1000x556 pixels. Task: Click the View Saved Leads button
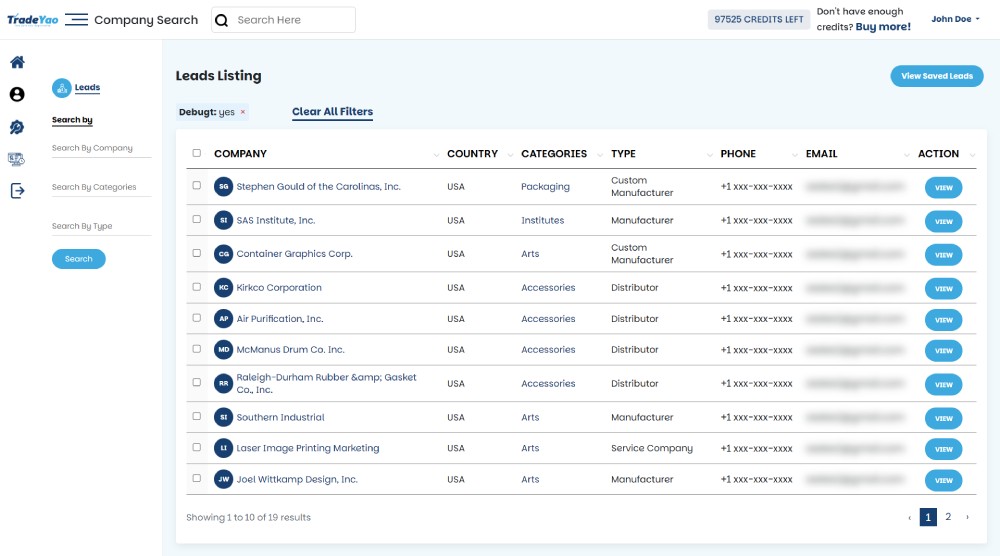click(x=936, y=76)
